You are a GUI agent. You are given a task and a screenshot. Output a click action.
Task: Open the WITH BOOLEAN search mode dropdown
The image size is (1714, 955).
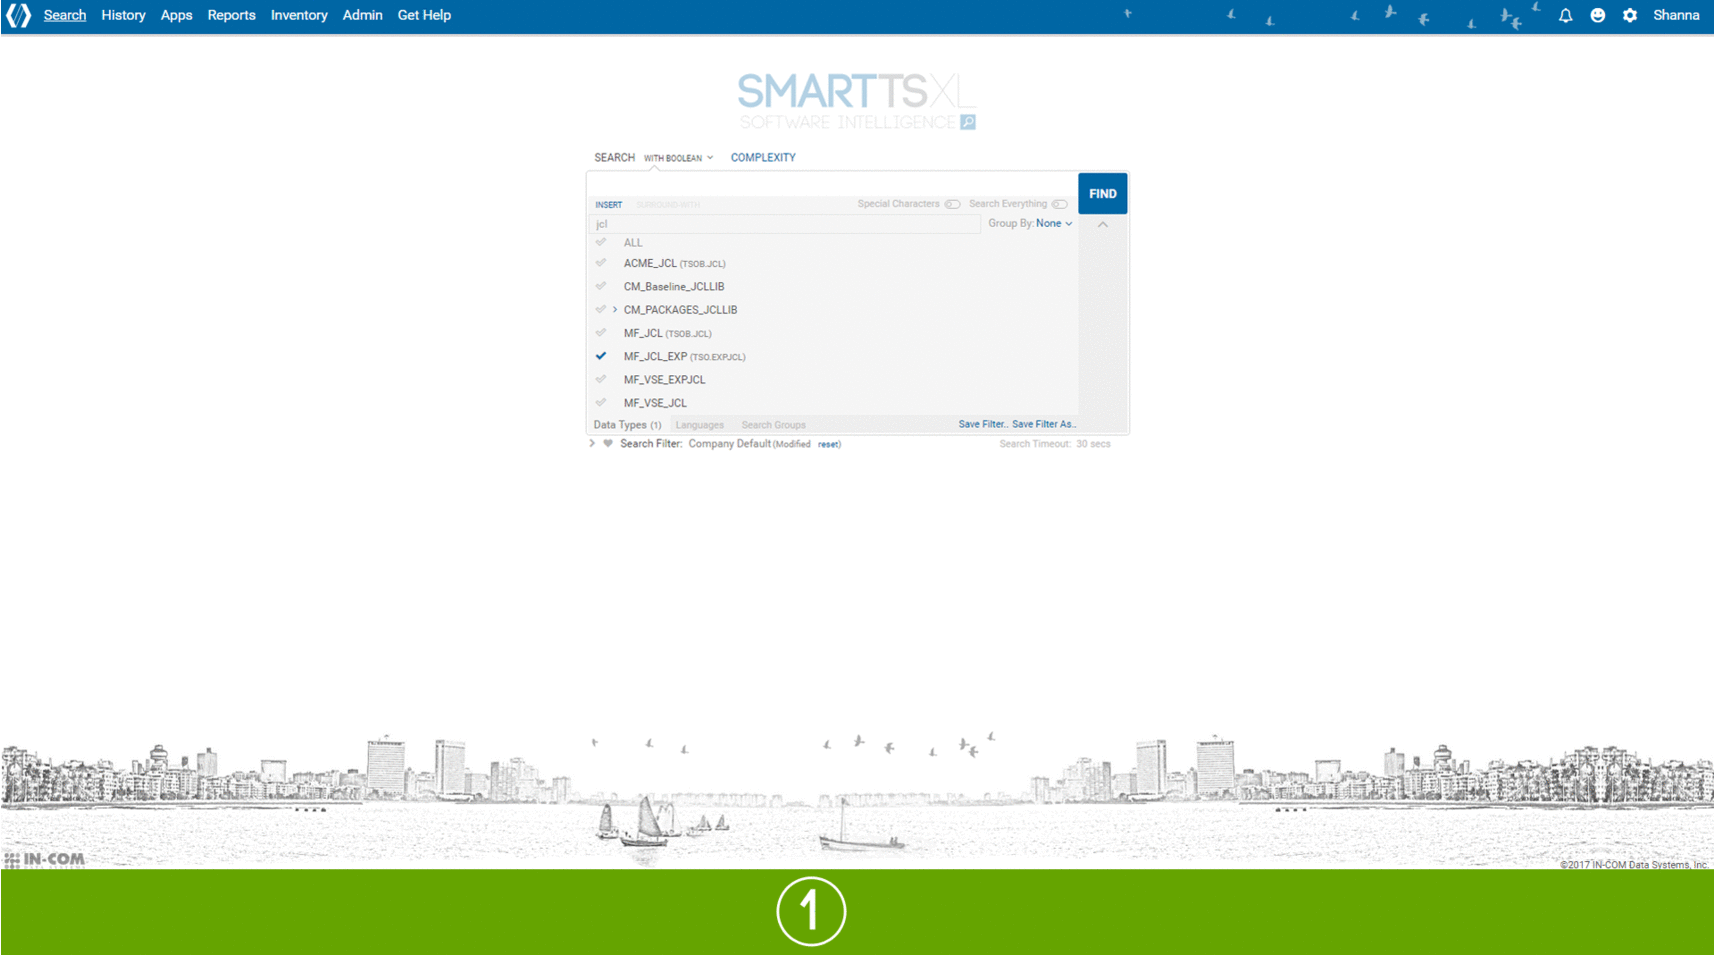pos(678,158)
